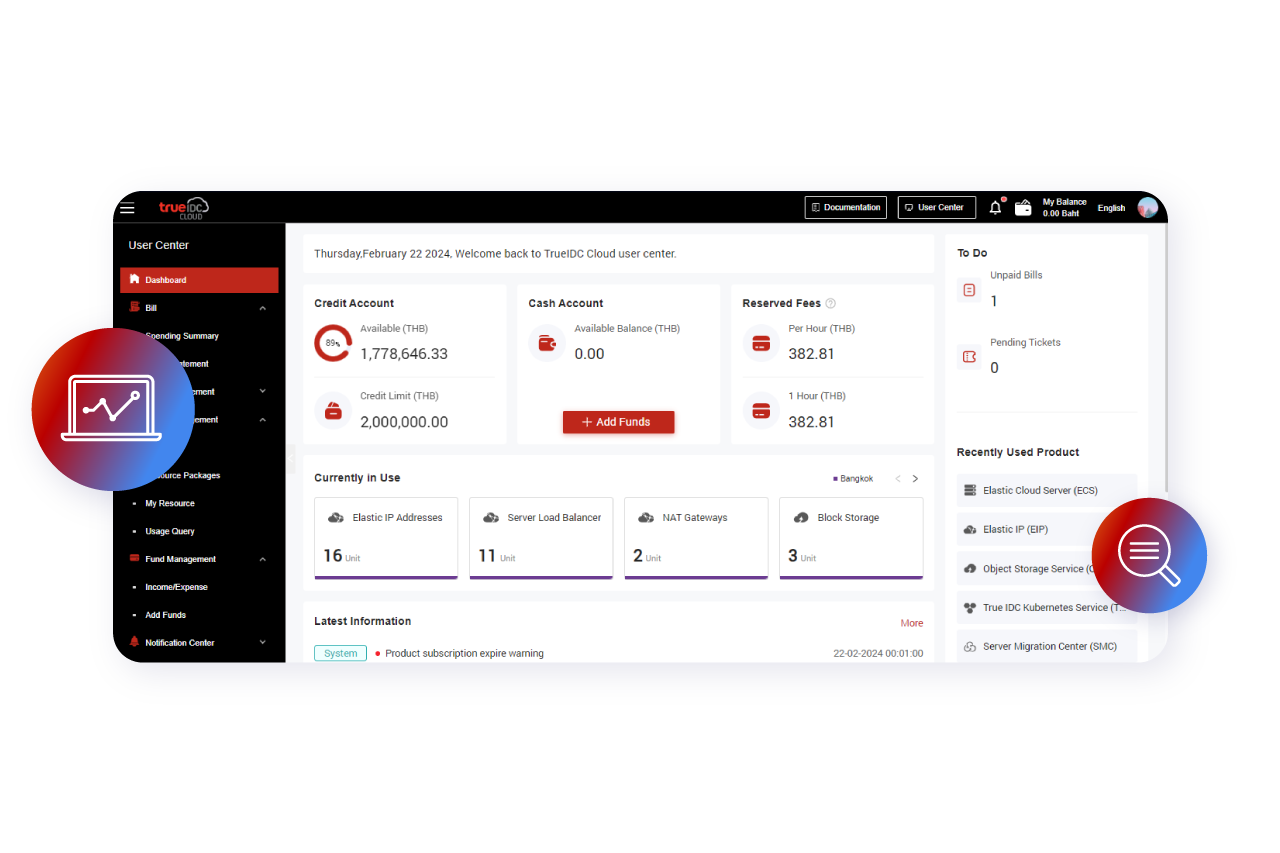1280x853 pixels.
Task: Open the More link in Latest Information
Action: coord(911,622)
